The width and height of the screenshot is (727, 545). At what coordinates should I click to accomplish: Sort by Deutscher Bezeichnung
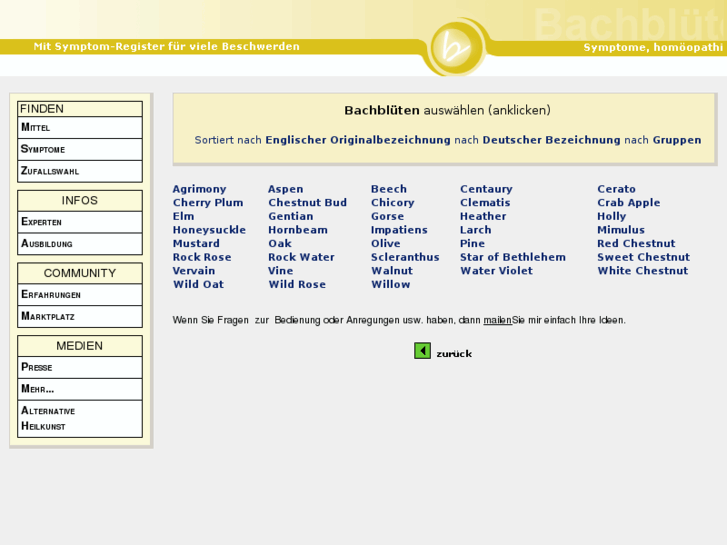551,140
